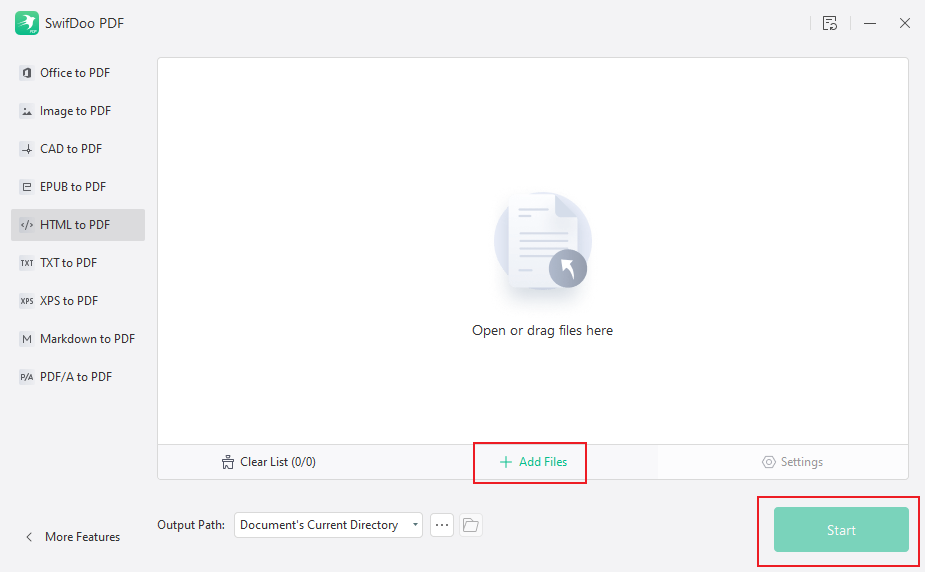Click the Office to PDF icon
This screenshot has width=925, height=572.
27,73
